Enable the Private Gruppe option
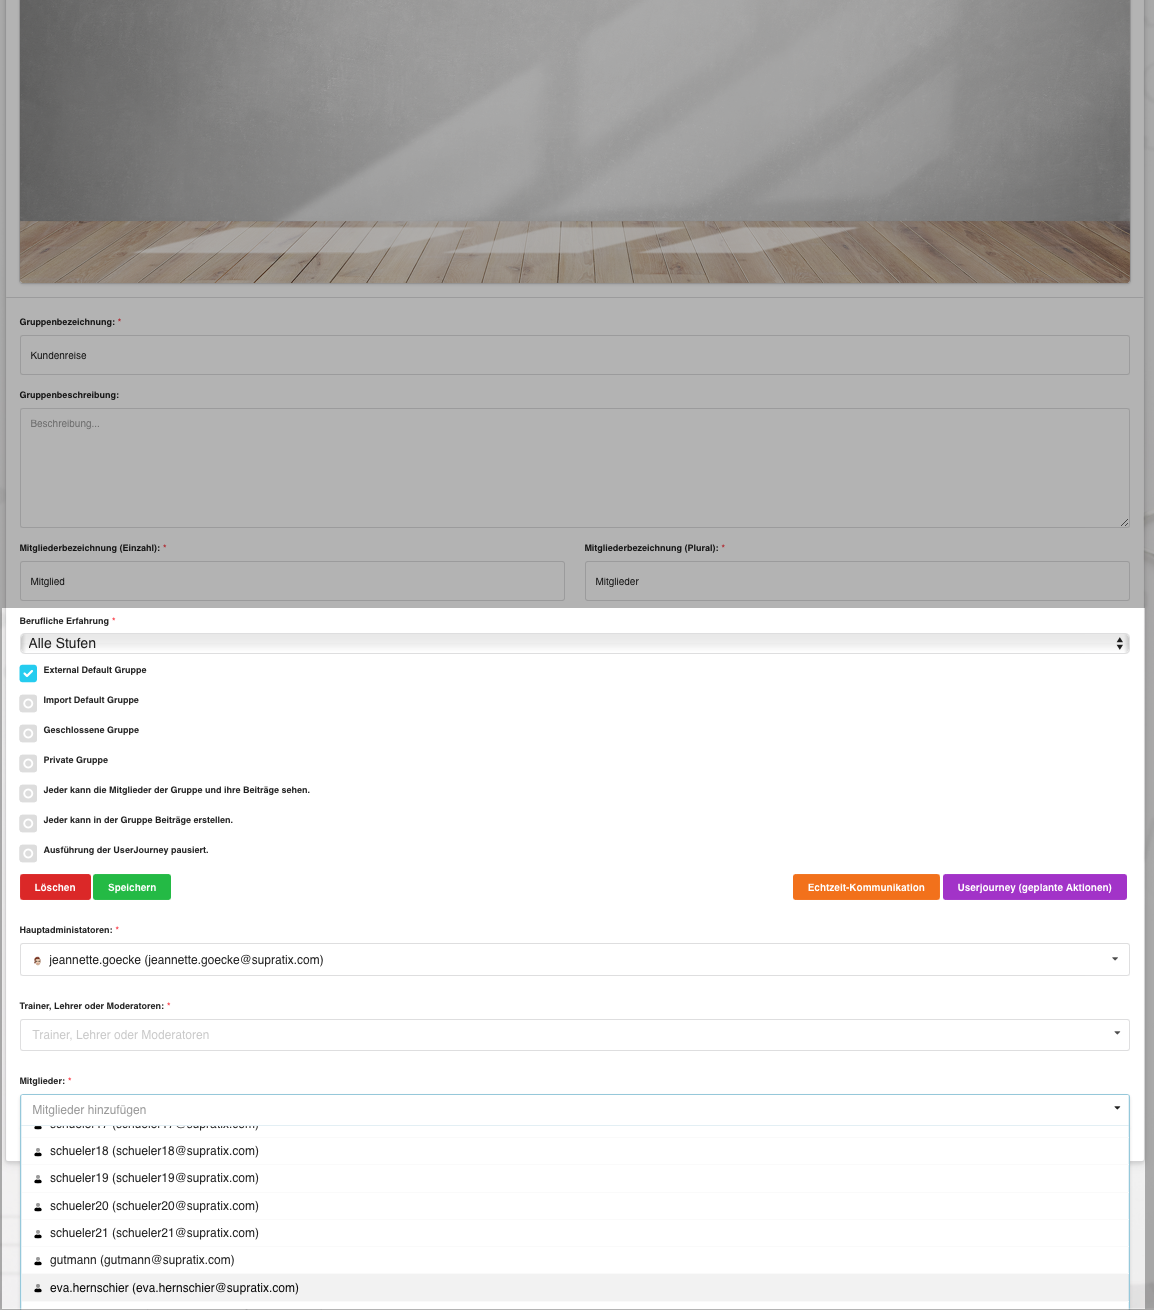Viewport: 1154px width, 1310px height. point(28,763)
